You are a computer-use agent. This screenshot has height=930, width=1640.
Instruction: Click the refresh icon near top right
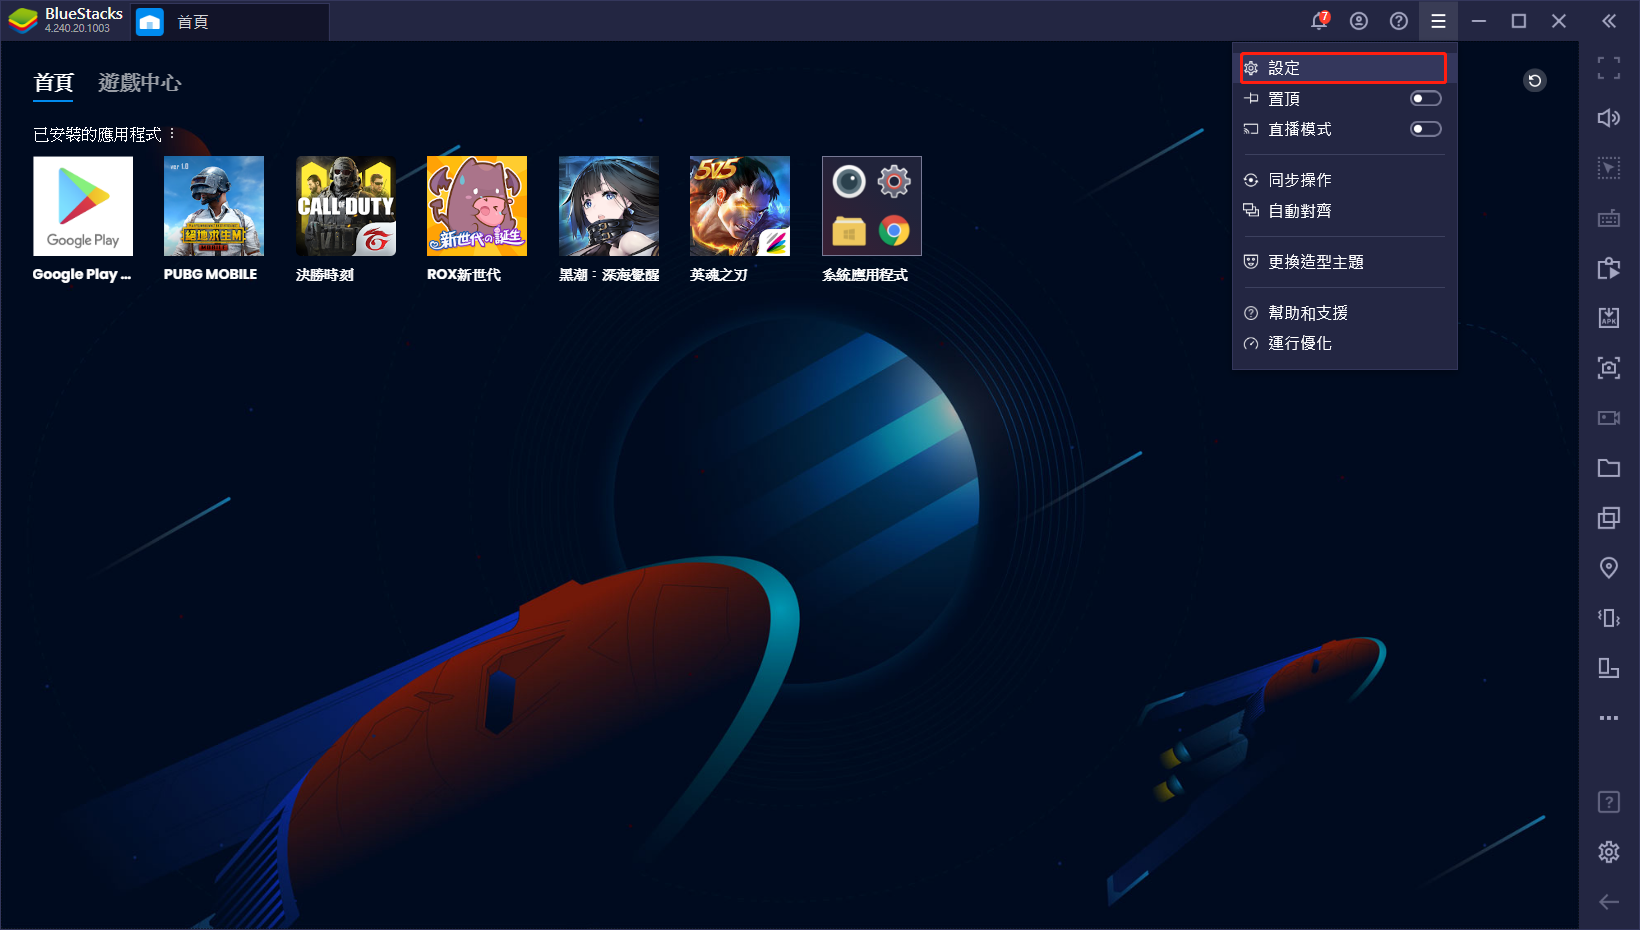coord(1535,81)
